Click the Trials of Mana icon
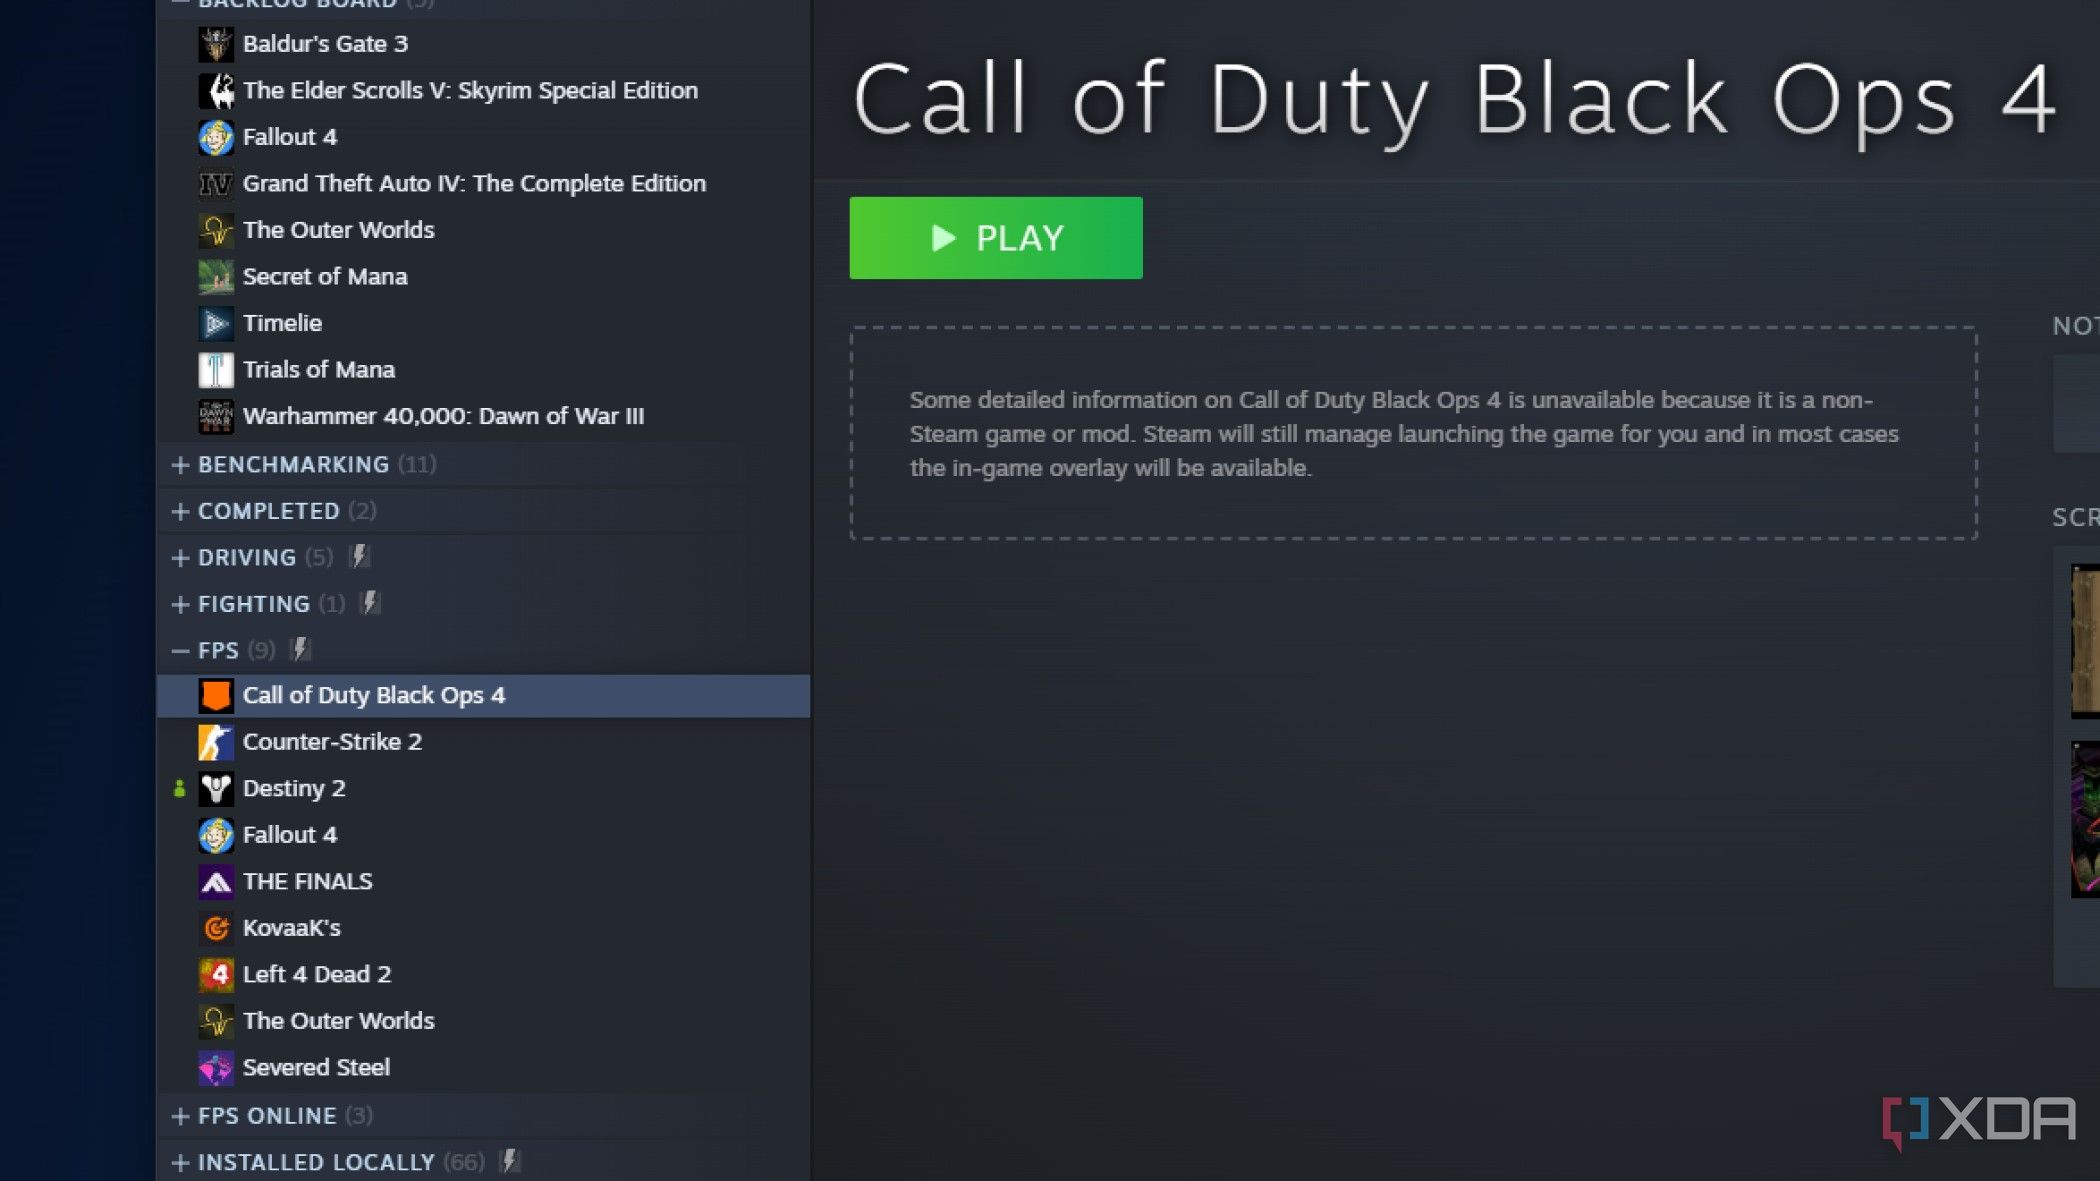Image resolution: width=2100 pixels, height=1181 pixels. pos(216,370)
